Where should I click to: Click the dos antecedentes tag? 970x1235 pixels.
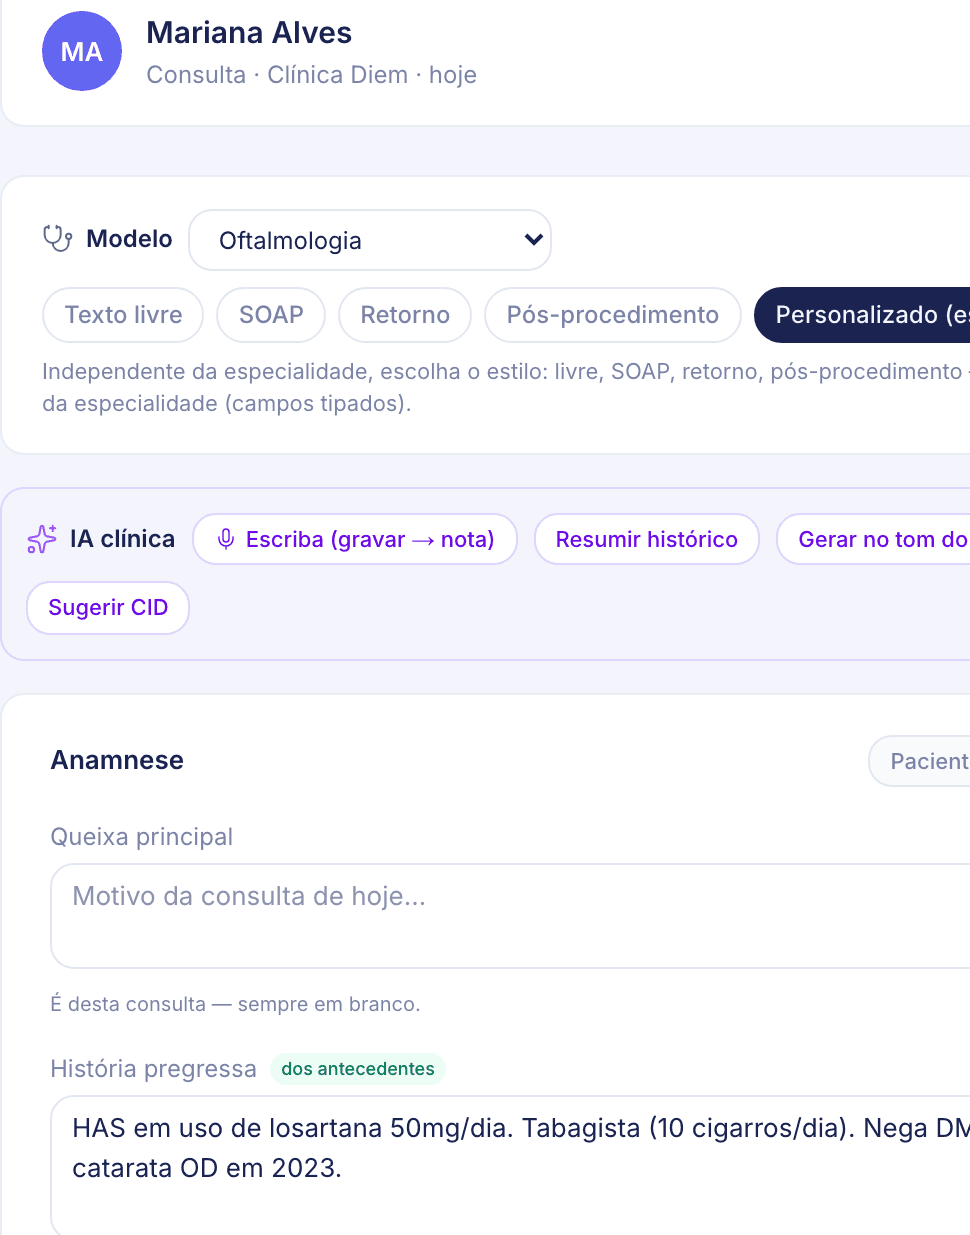pos(358,1069)
